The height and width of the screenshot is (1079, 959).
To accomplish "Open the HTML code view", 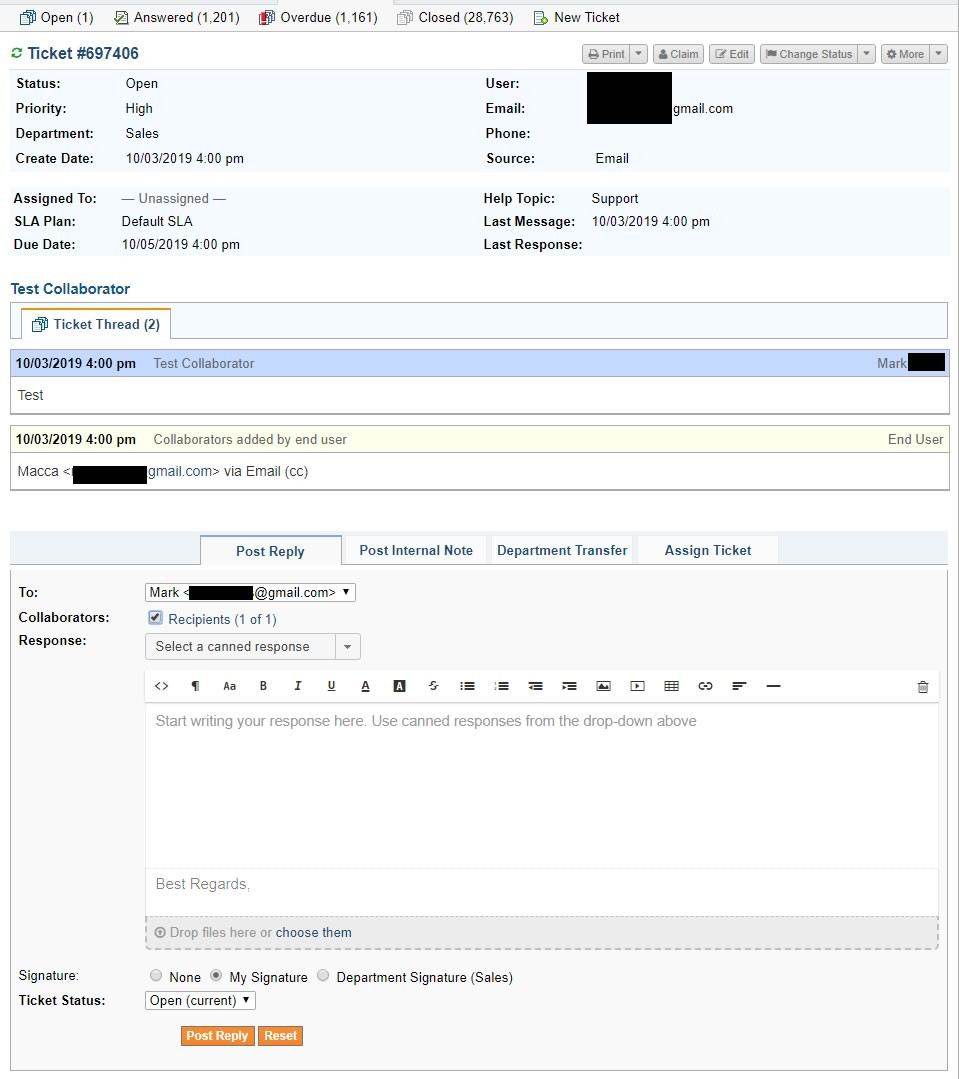I will pyautogui.click(x=162, y=686).
